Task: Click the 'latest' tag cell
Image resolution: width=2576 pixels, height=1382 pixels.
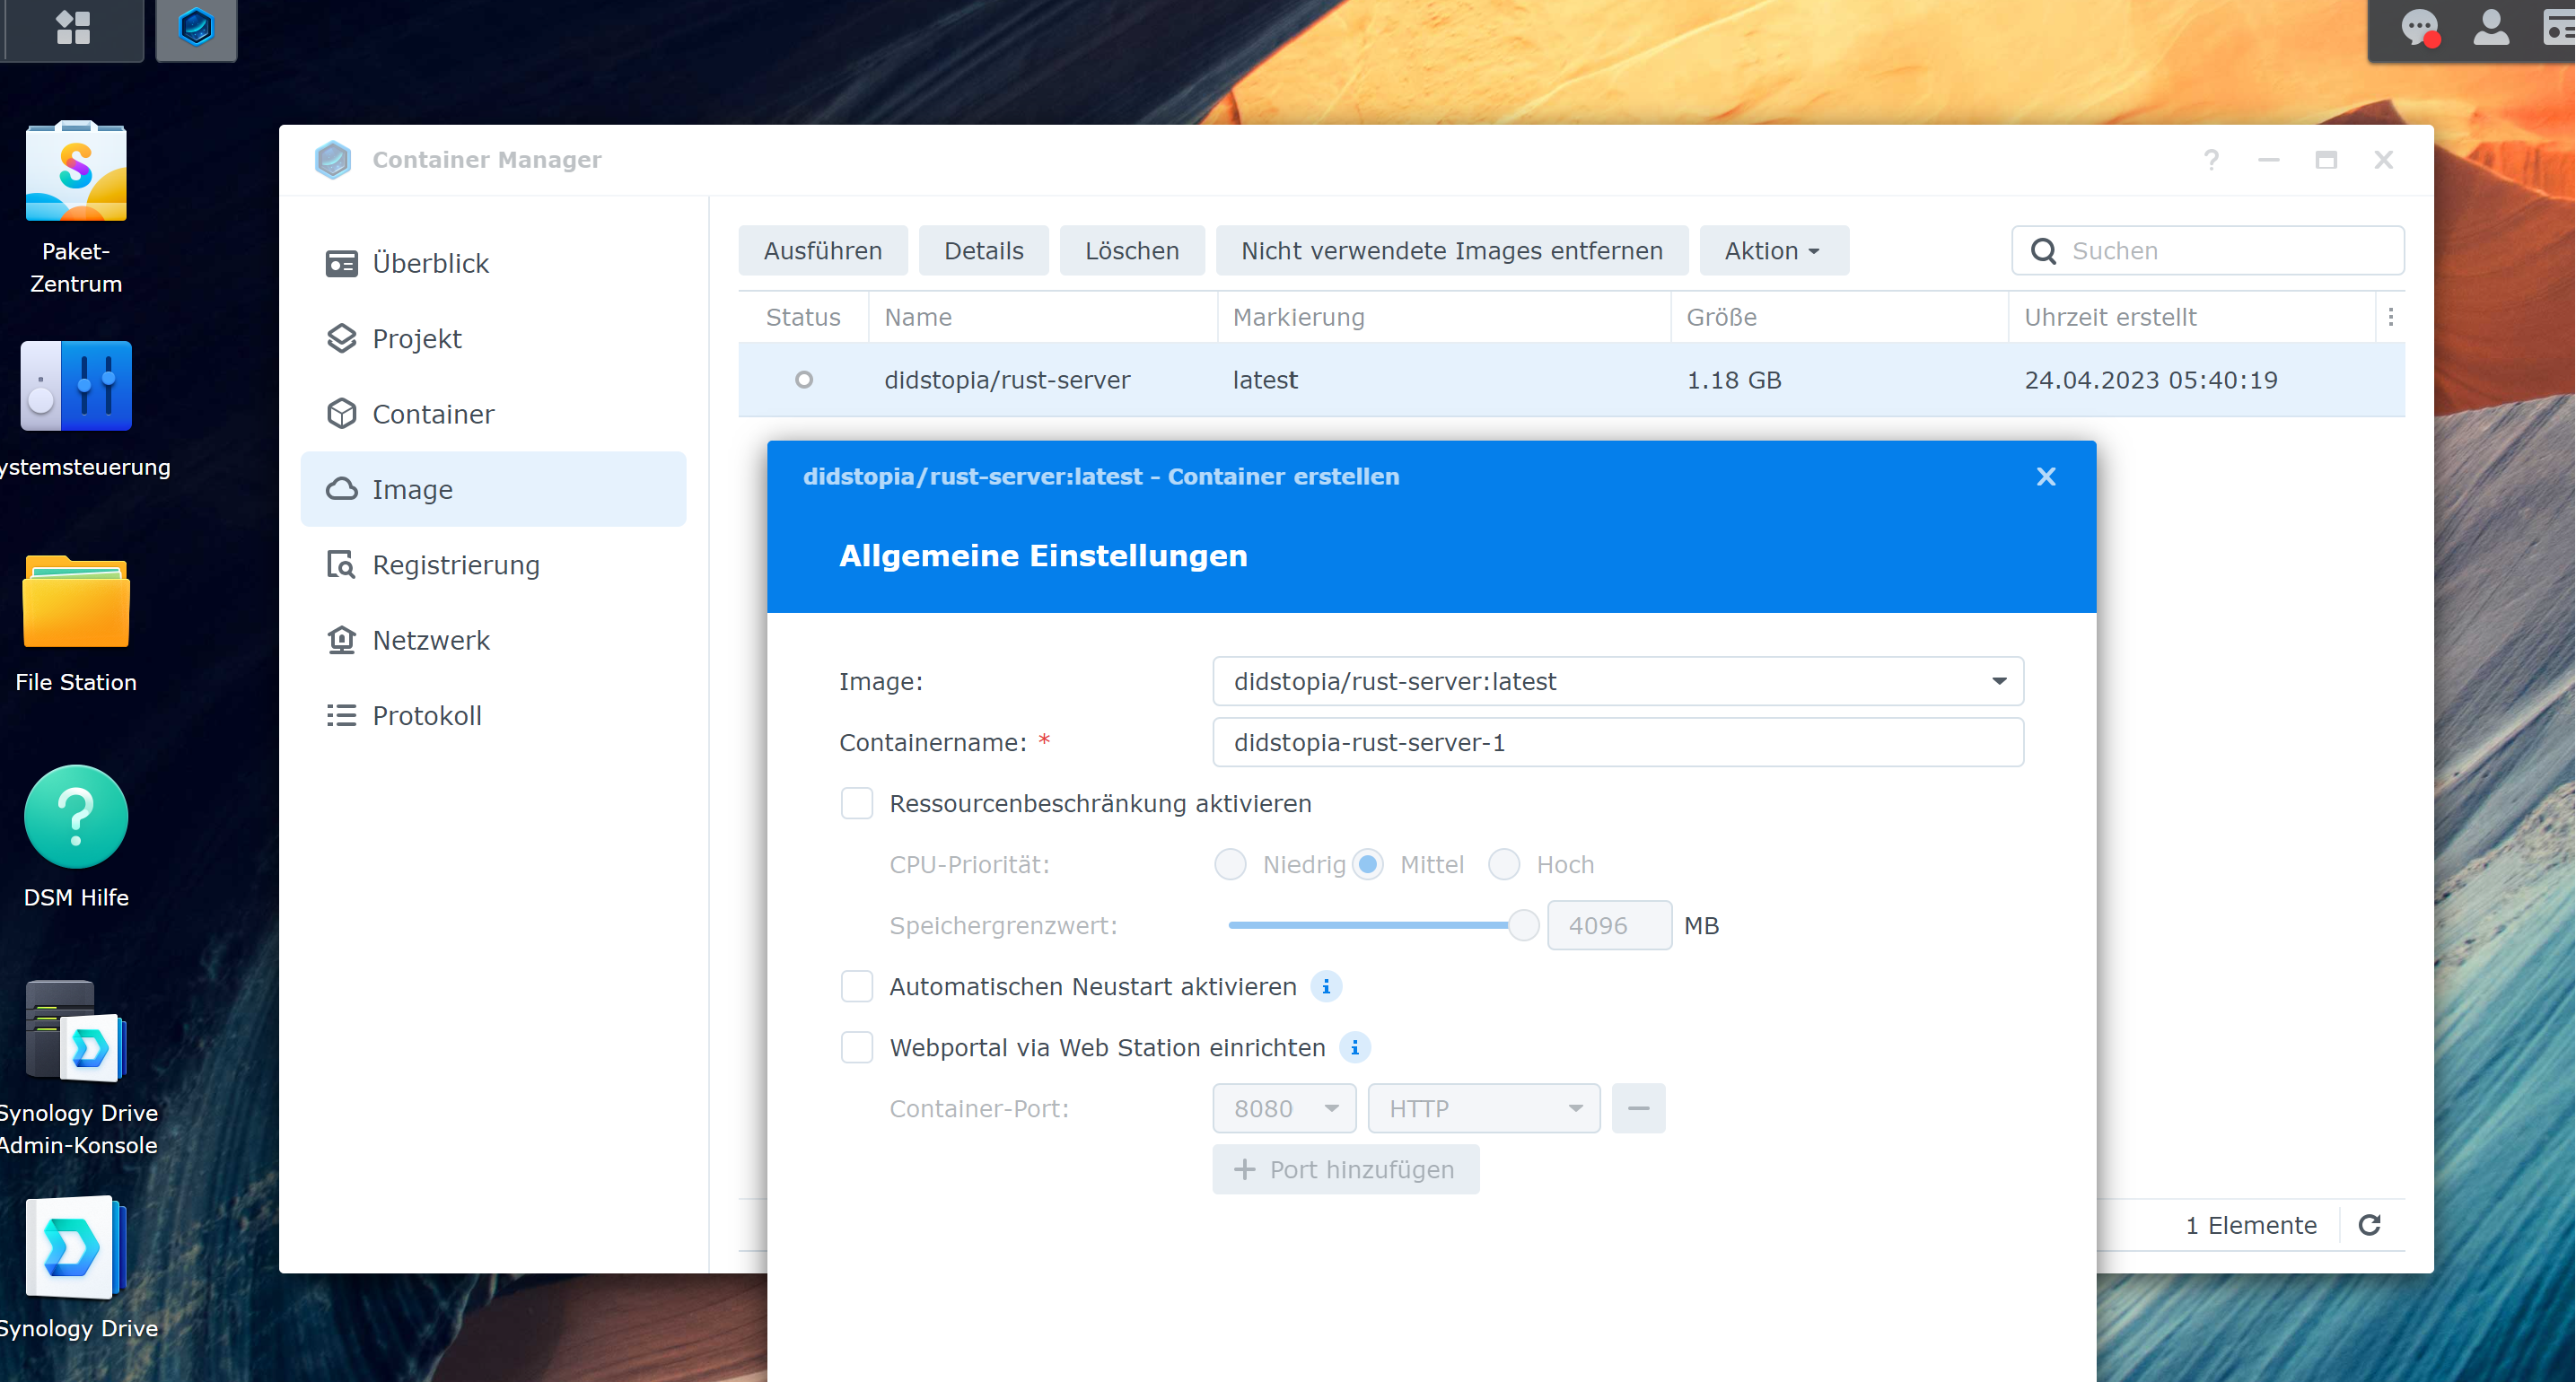Action: 1265,380
